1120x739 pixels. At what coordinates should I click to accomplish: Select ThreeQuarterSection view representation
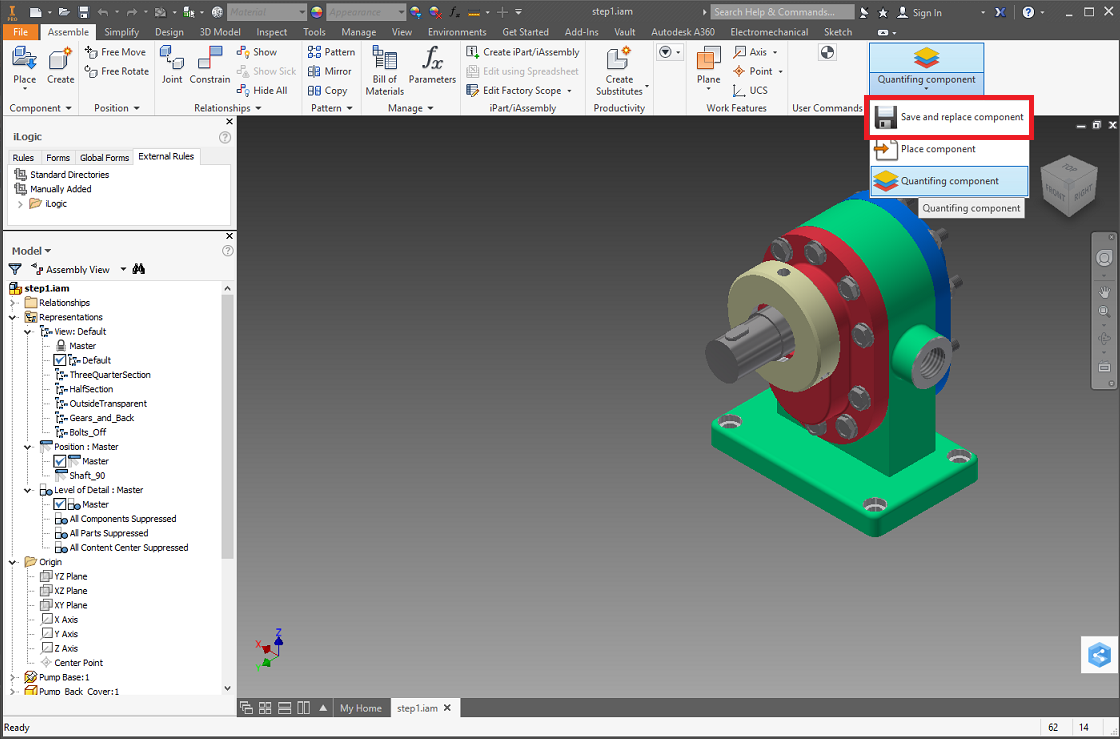(110, 375)
